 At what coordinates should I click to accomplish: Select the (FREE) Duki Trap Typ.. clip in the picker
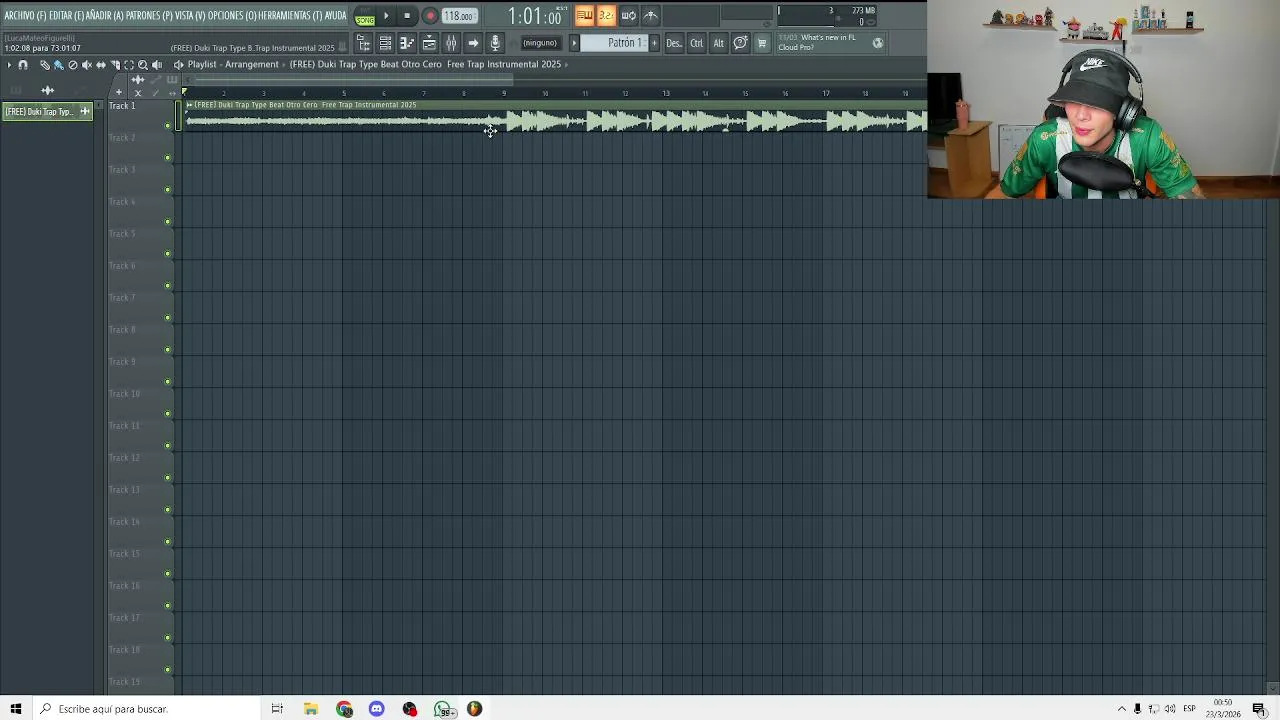(47, 112)
